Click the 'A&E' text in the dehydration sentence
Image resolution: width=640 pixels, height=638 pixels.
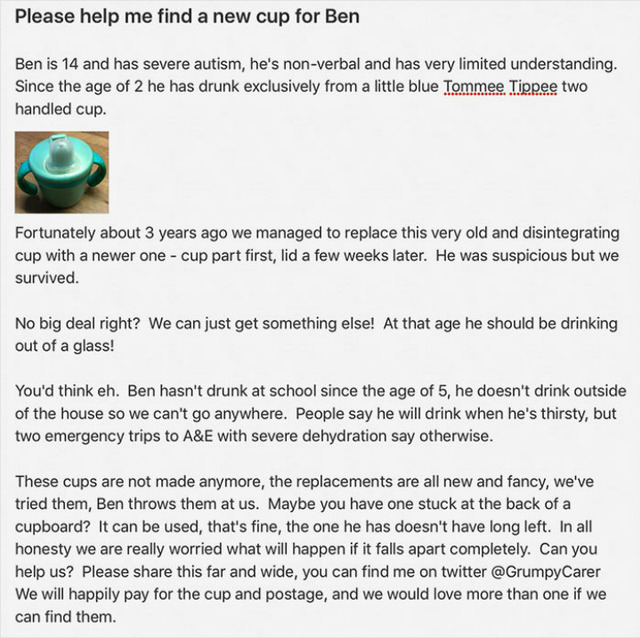pos(198,436)
